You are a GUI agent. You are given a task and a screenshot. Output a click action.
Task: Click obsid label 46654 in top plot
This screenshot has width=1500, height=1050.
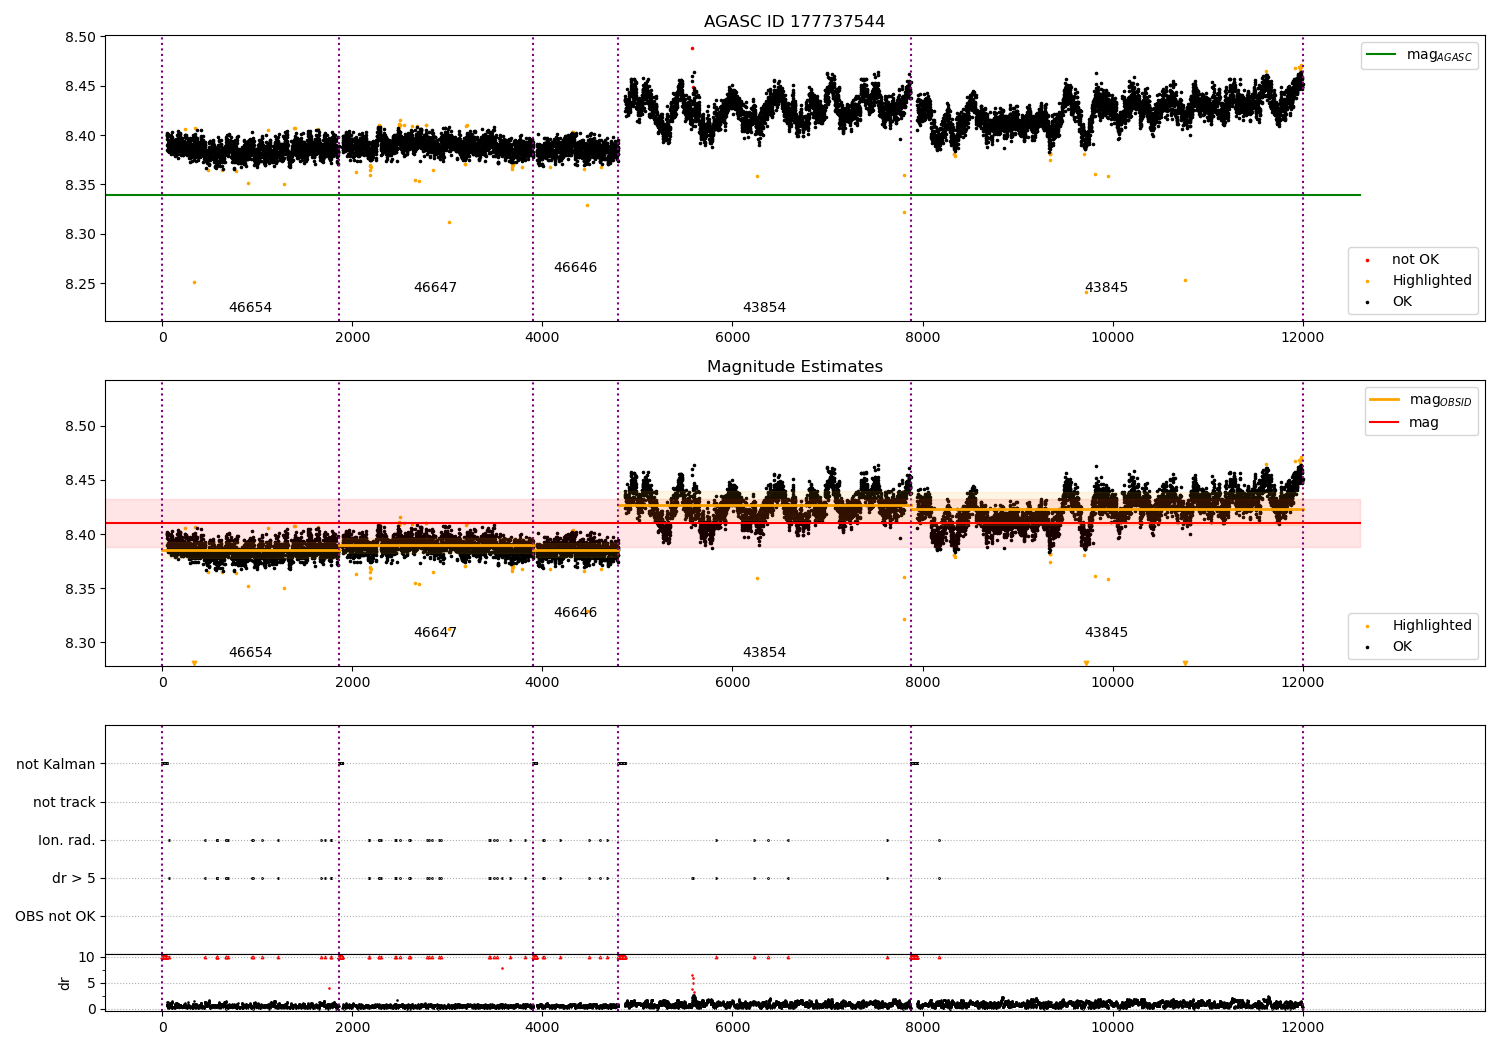click(x=250, y=308)
